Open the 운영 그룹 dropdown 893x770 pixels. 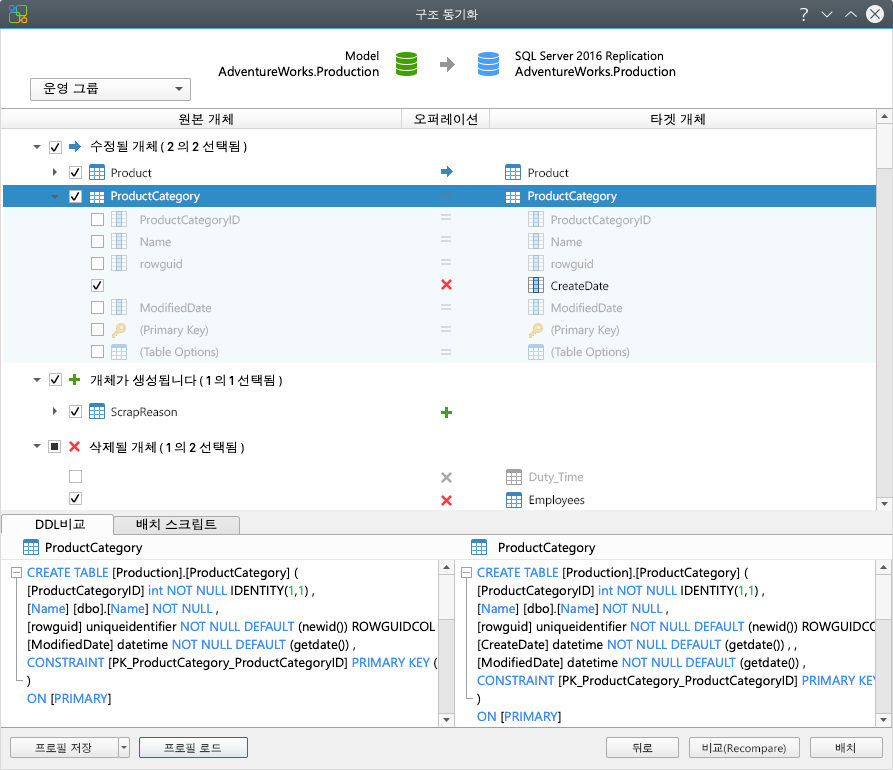point(180,89)
